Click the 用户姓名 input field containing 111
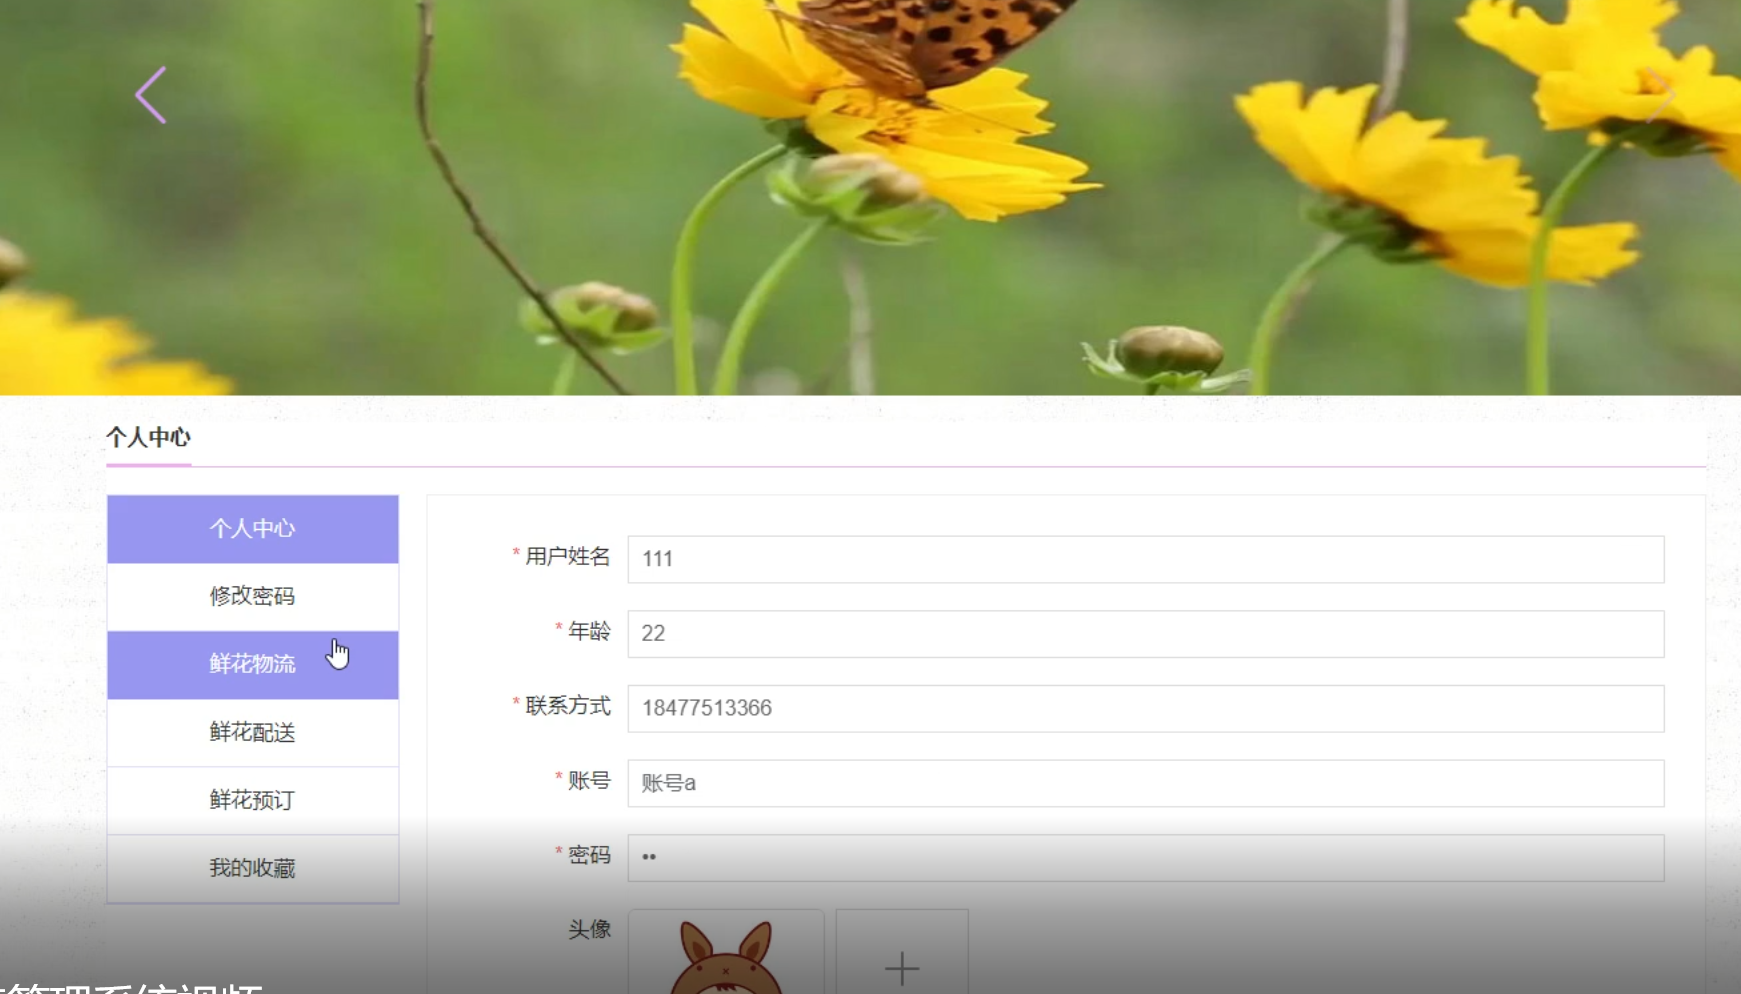The image size is (1741, 994). coord(1145,559)
